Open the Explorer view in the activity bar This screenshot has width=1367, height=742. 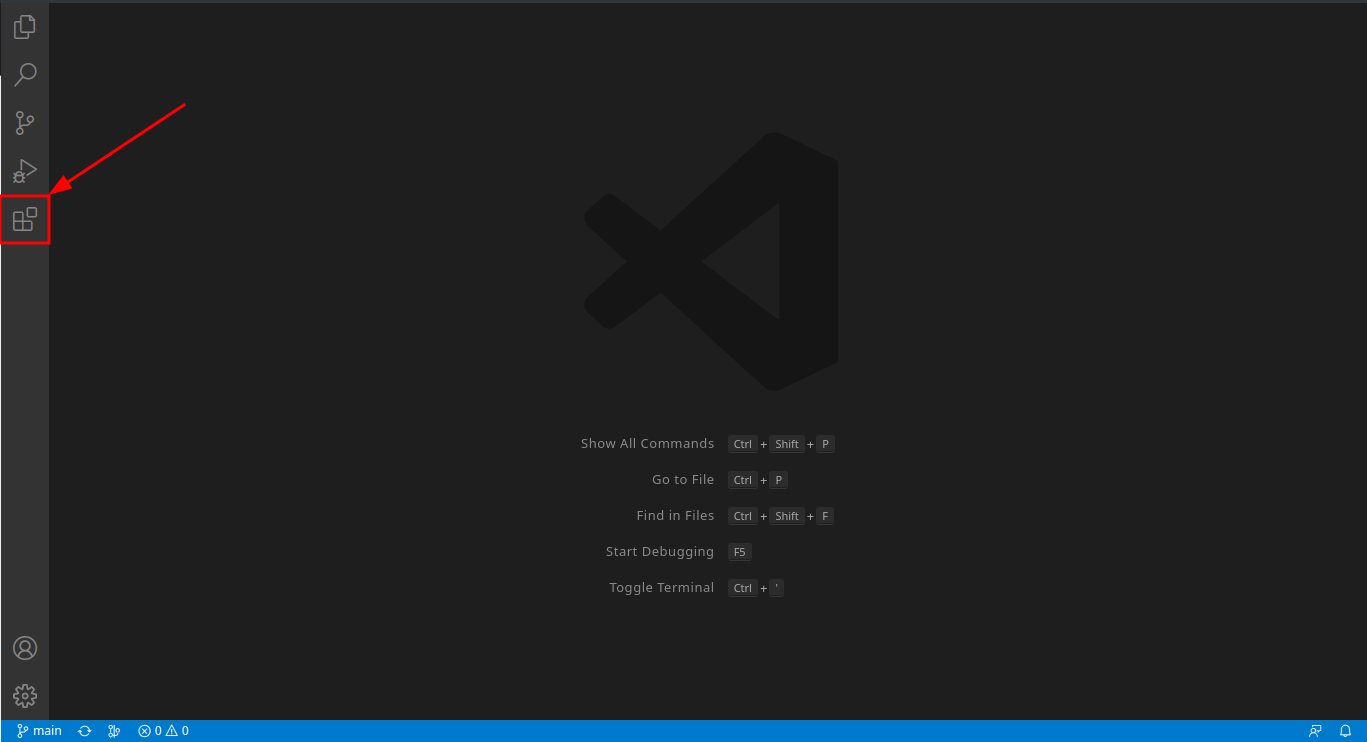point(25,27)
